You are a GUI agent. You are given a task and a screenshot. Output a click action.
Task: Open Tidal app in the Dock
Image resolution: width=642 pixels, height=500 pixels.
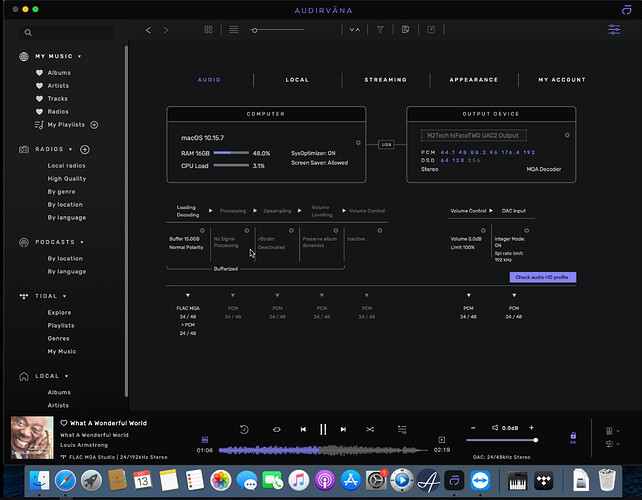click(x=544, y=481)
